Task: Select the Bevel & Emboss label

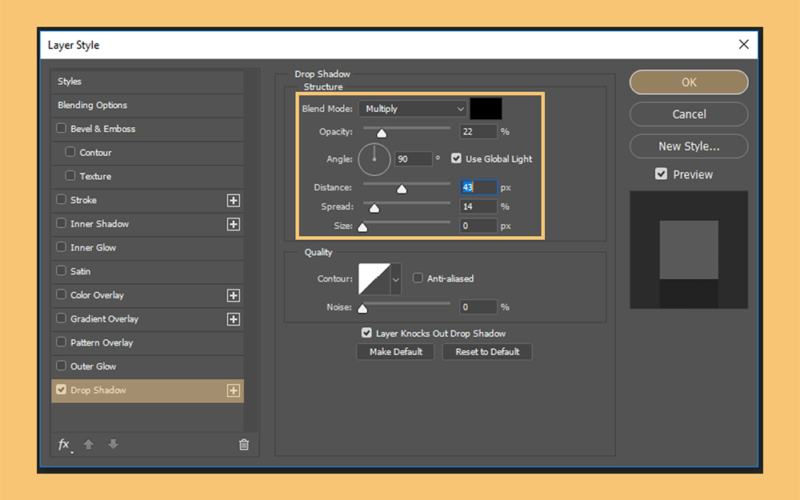Action: click(103, 129)
